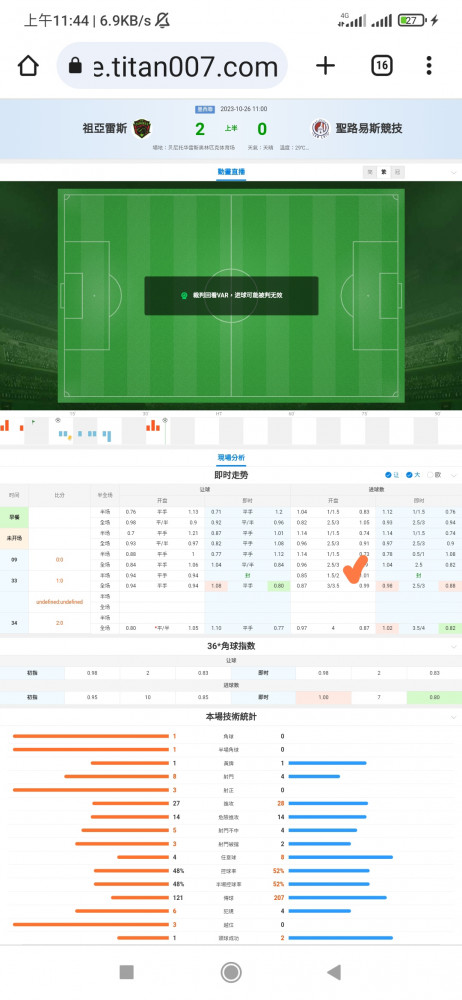
Task: Tap the Android recent apps square
Action: coord(126,972)
